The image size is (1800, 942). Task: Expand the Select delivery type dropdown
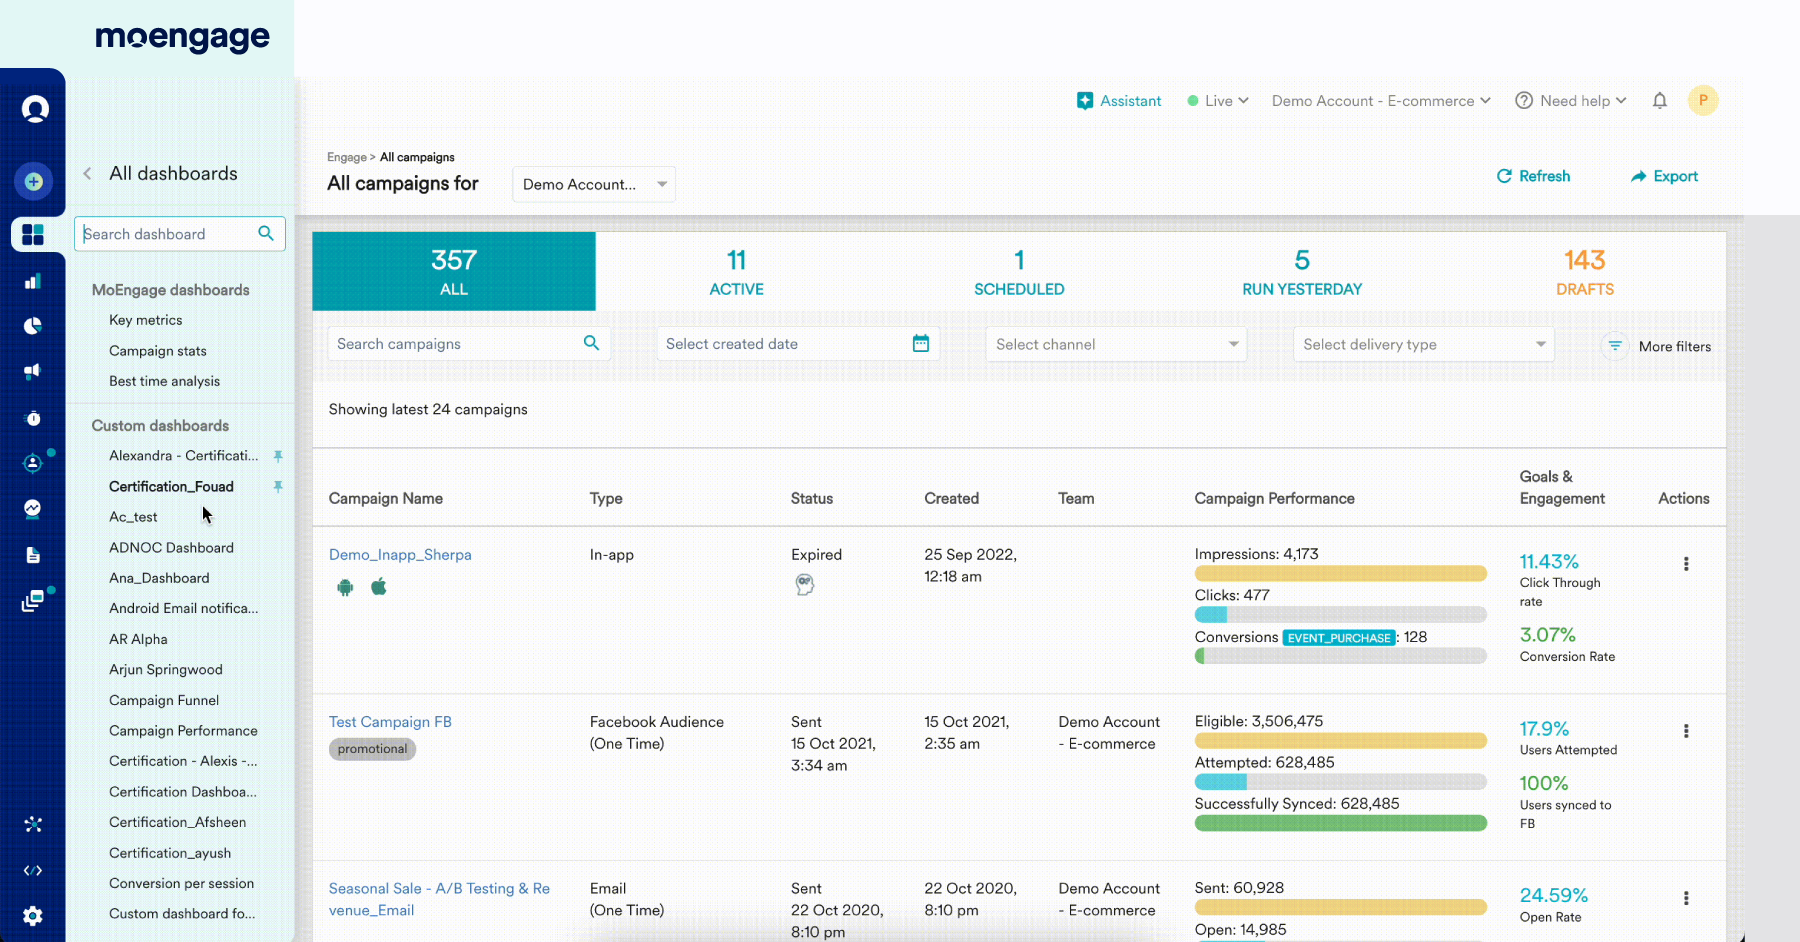(1422, 344)
